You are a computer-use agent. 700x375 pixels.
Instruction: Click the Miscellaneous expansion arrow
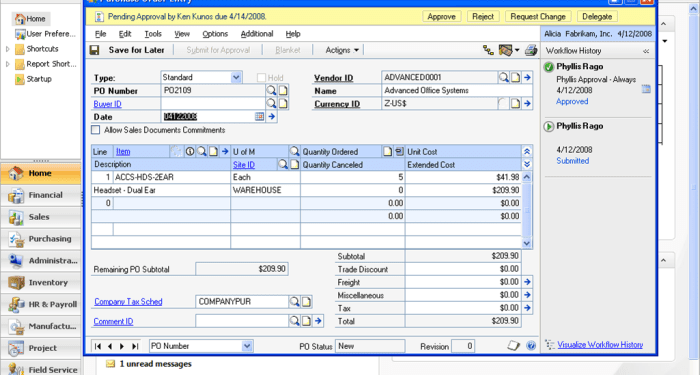click(x=527, y=295)
